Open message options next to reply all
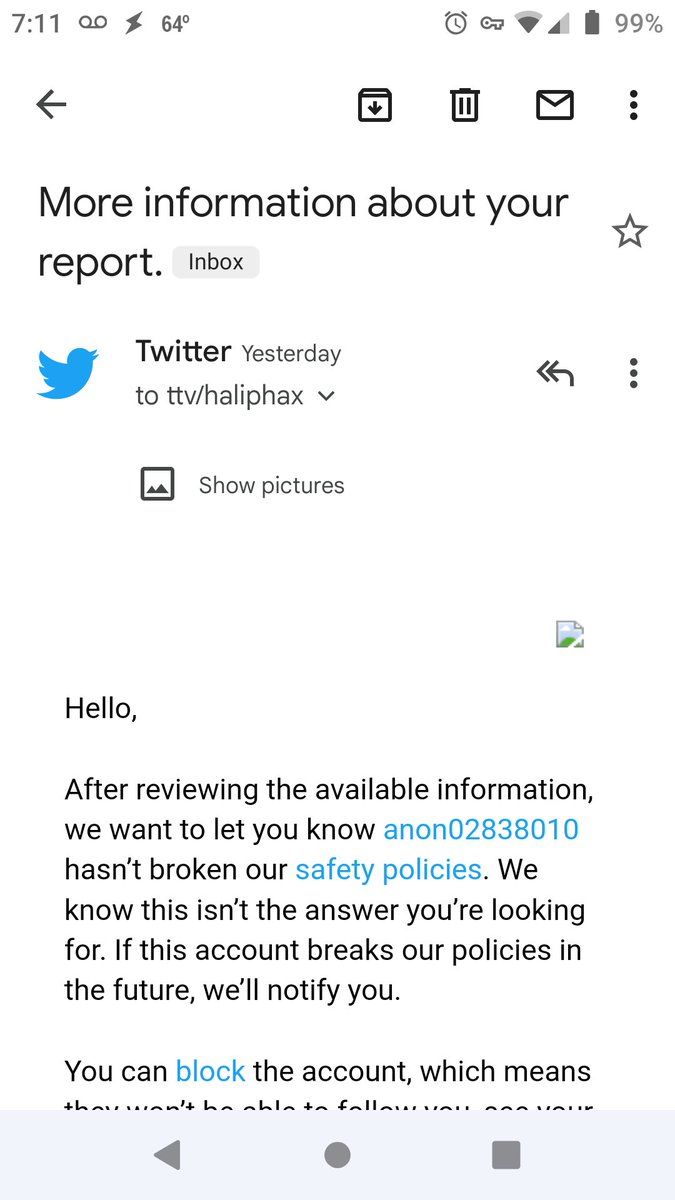This screenshot has height=1200, width=675. coord(633,373)
